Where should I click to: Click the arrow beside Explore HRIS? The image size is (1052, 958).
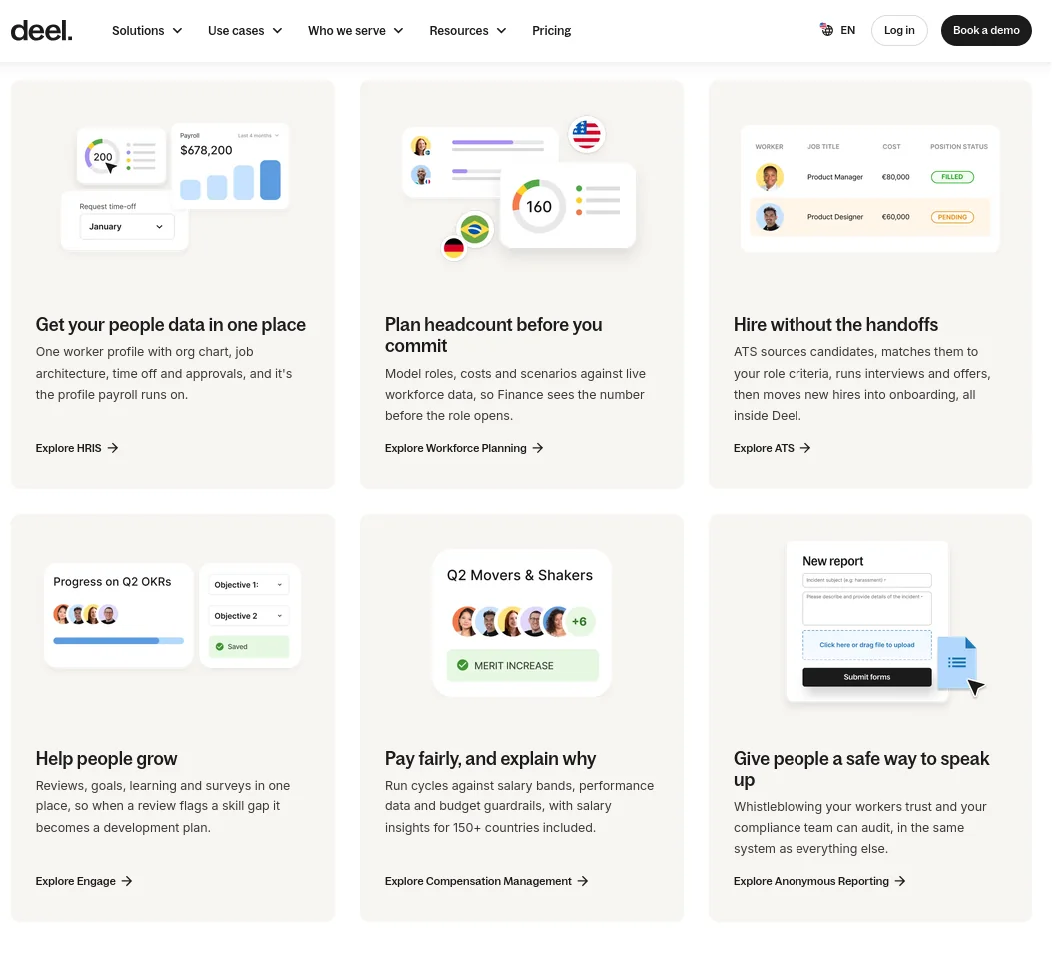113,447
